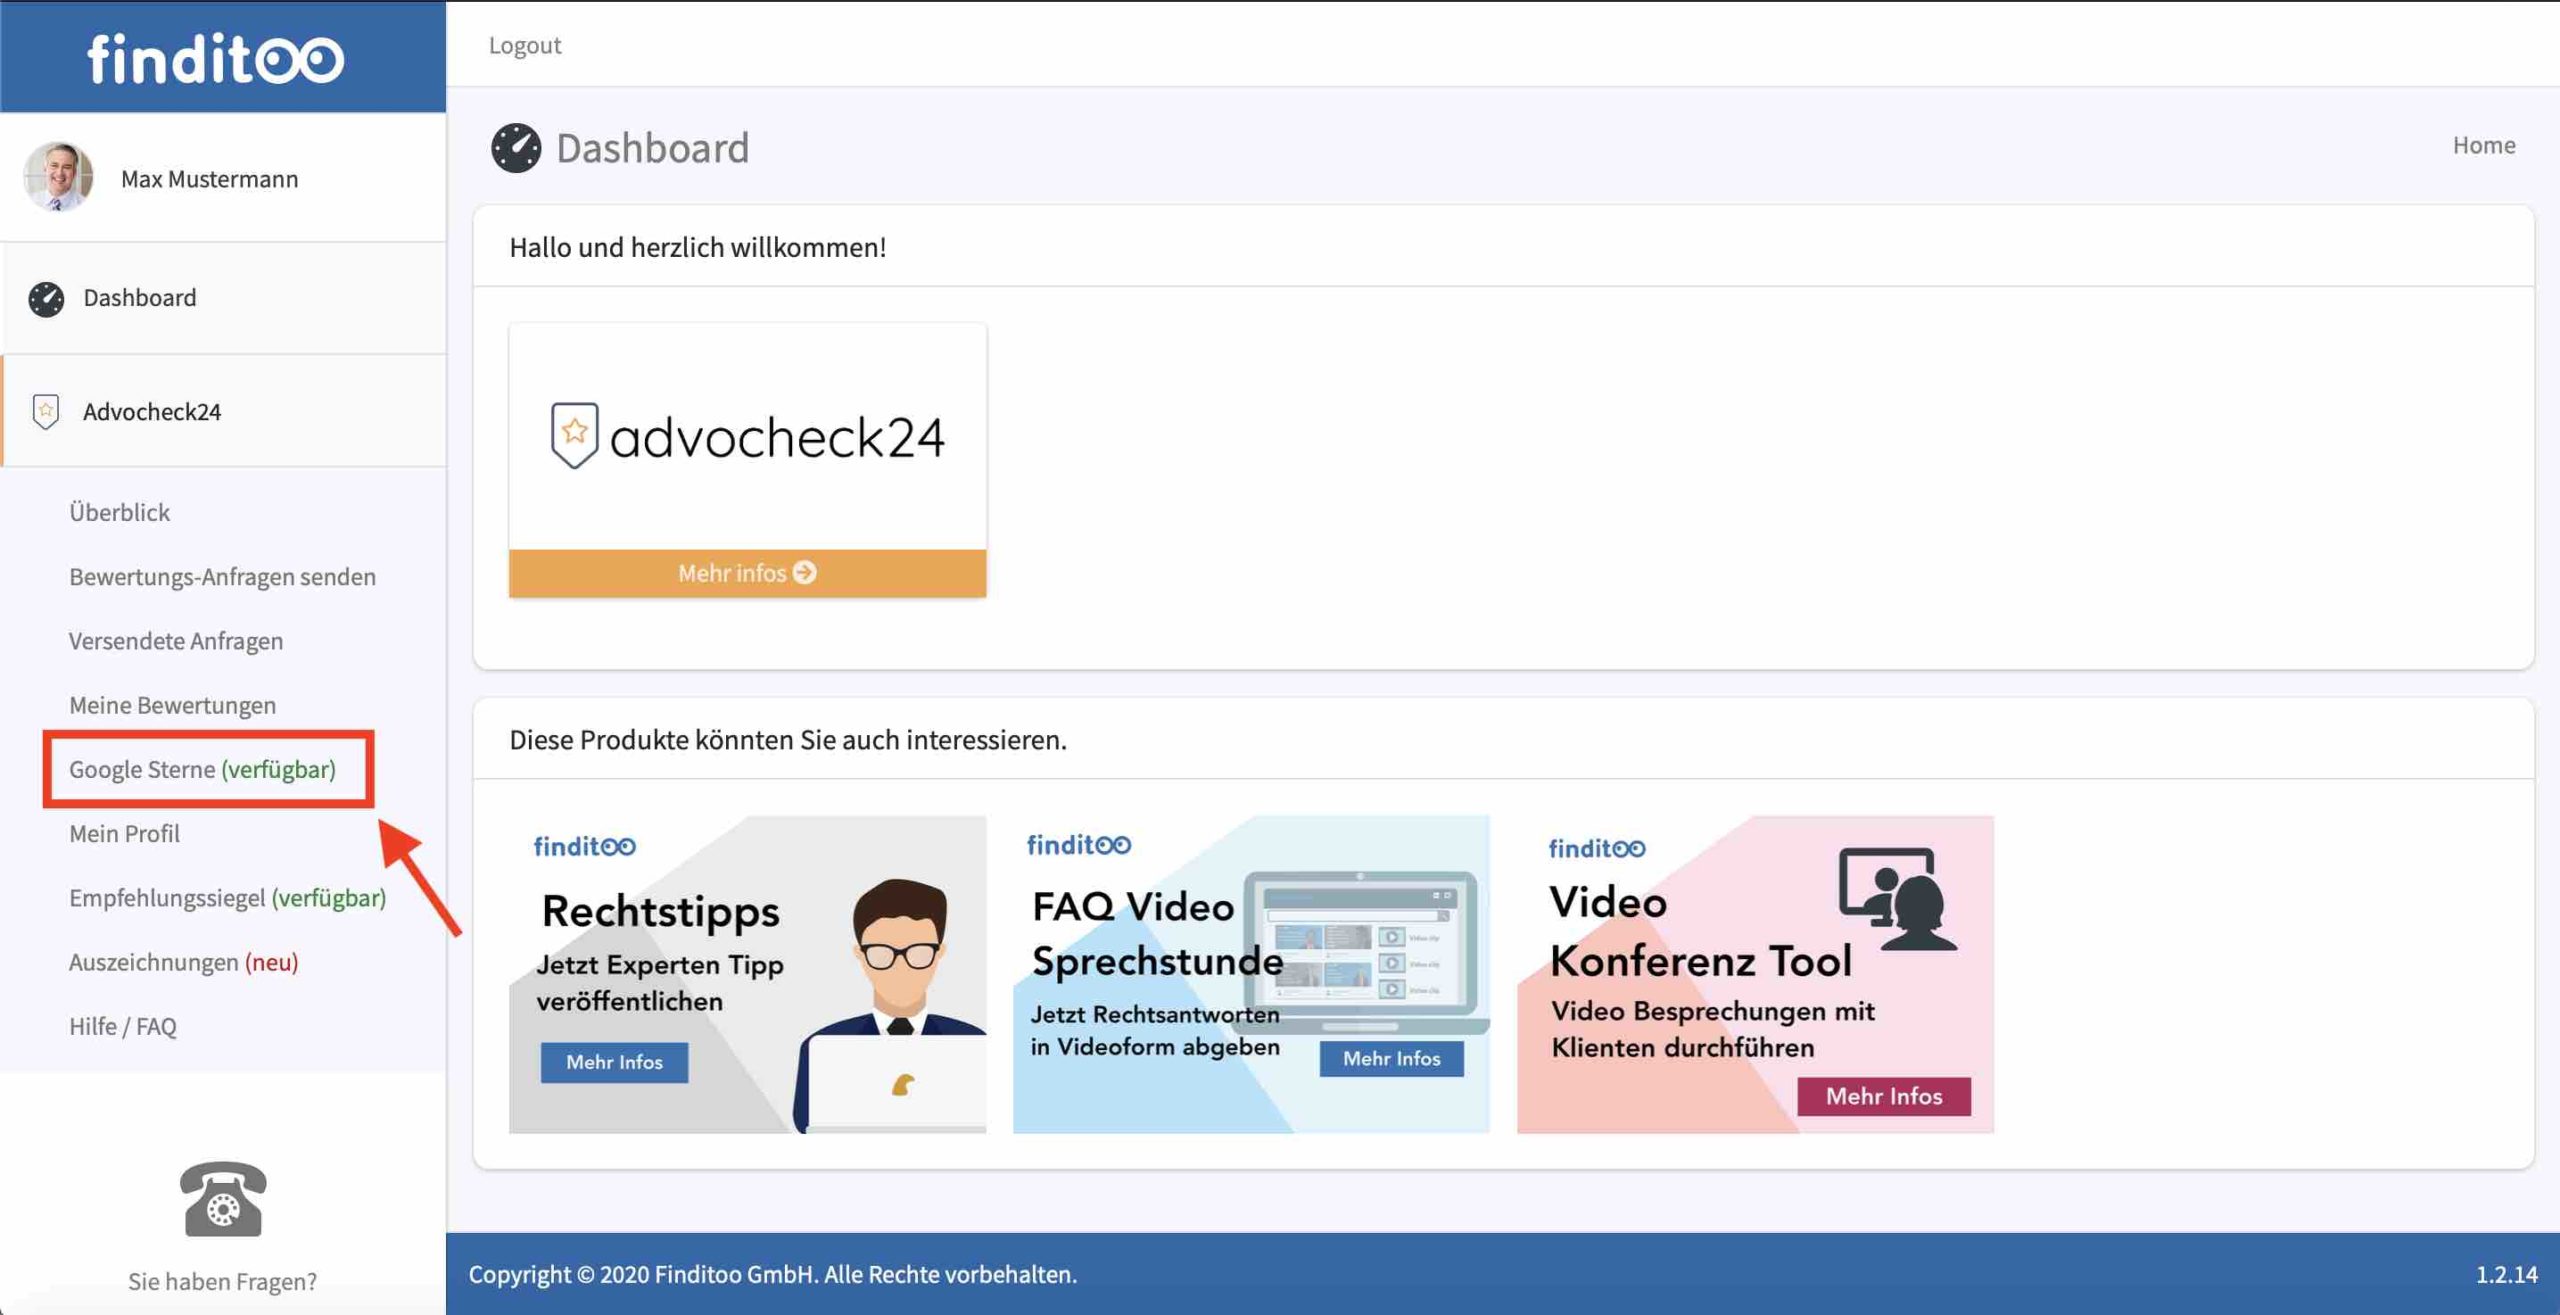Open Bewertungs-Anfragen senden page
The height and width of the screenshot is (1315, 2560).
[222, 577]
